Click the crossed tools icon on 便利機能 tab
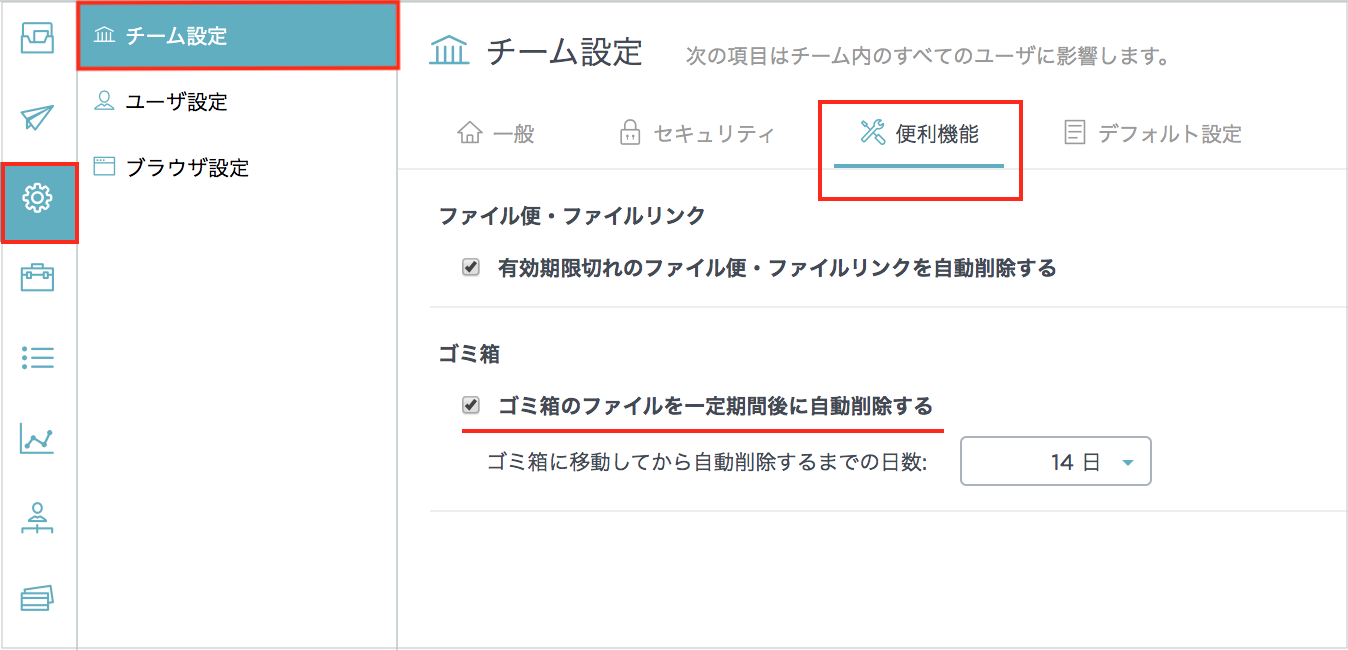This screenshot has height=650, width=1348. (x=873, y=130)
